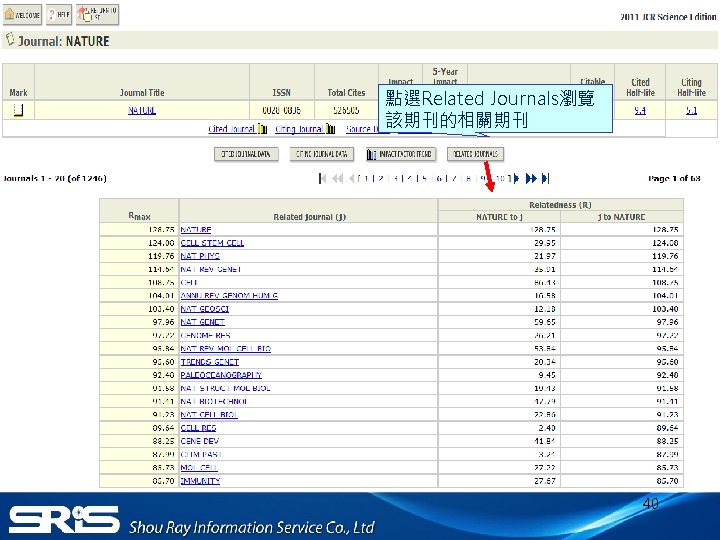This screenshot has height=540, width=720.
Task: Open the Cited Journal graph link
Action: 231,129
